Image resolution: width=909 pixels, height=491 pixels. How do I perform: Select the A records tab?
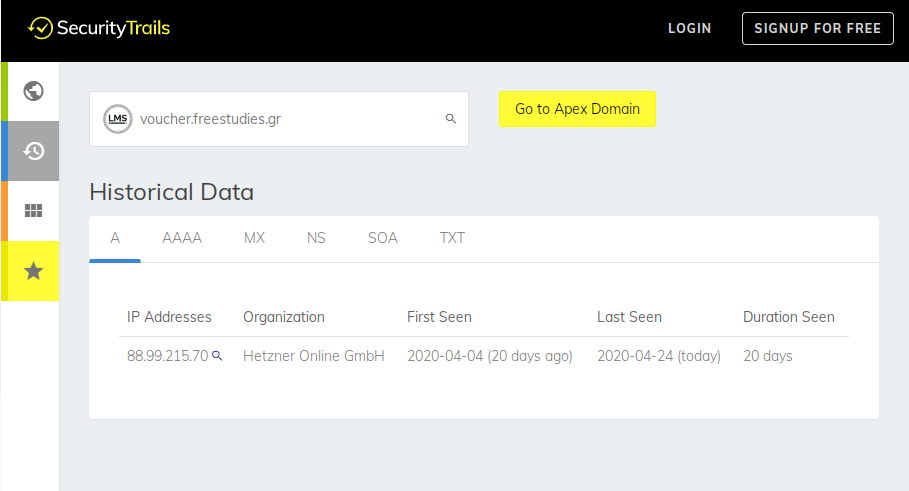tap(115, 238)
